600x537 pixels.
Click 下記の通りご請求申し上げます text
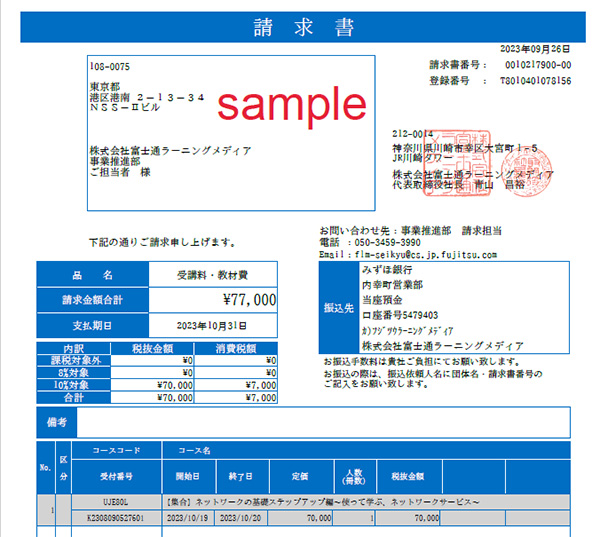point(163,242)
